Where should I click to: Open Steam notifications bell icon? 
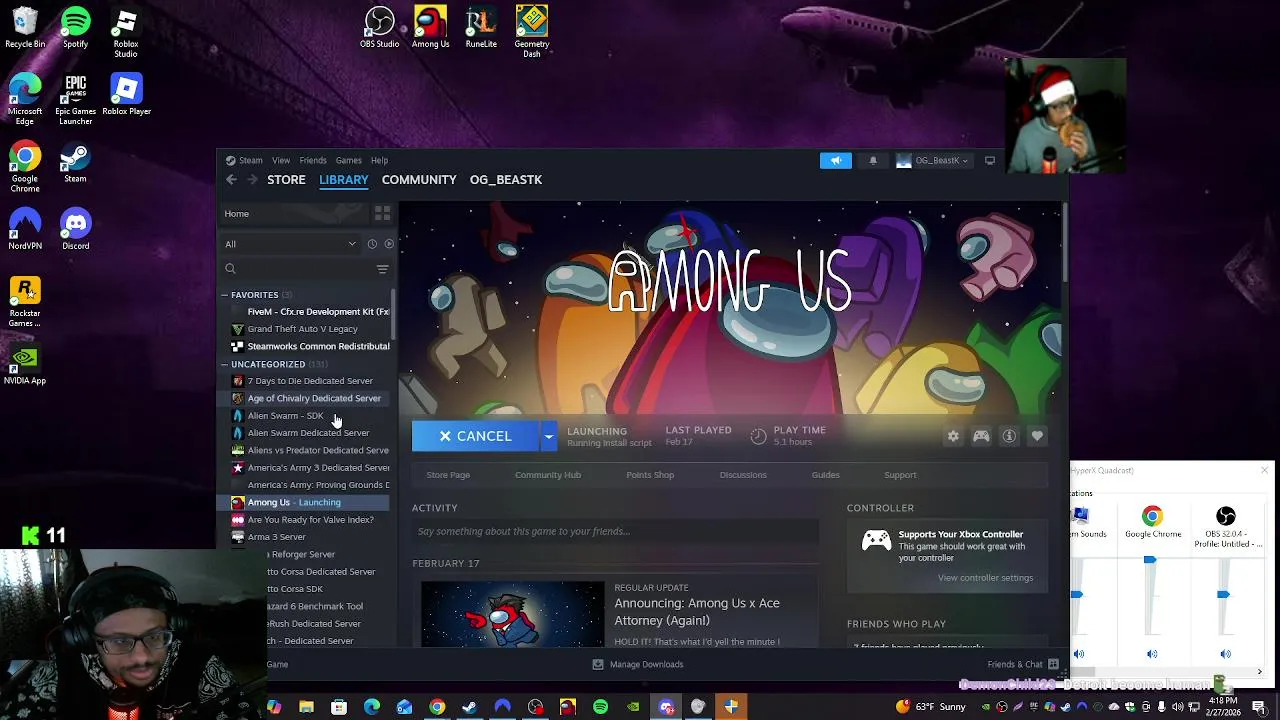click(x=873, y=160)
